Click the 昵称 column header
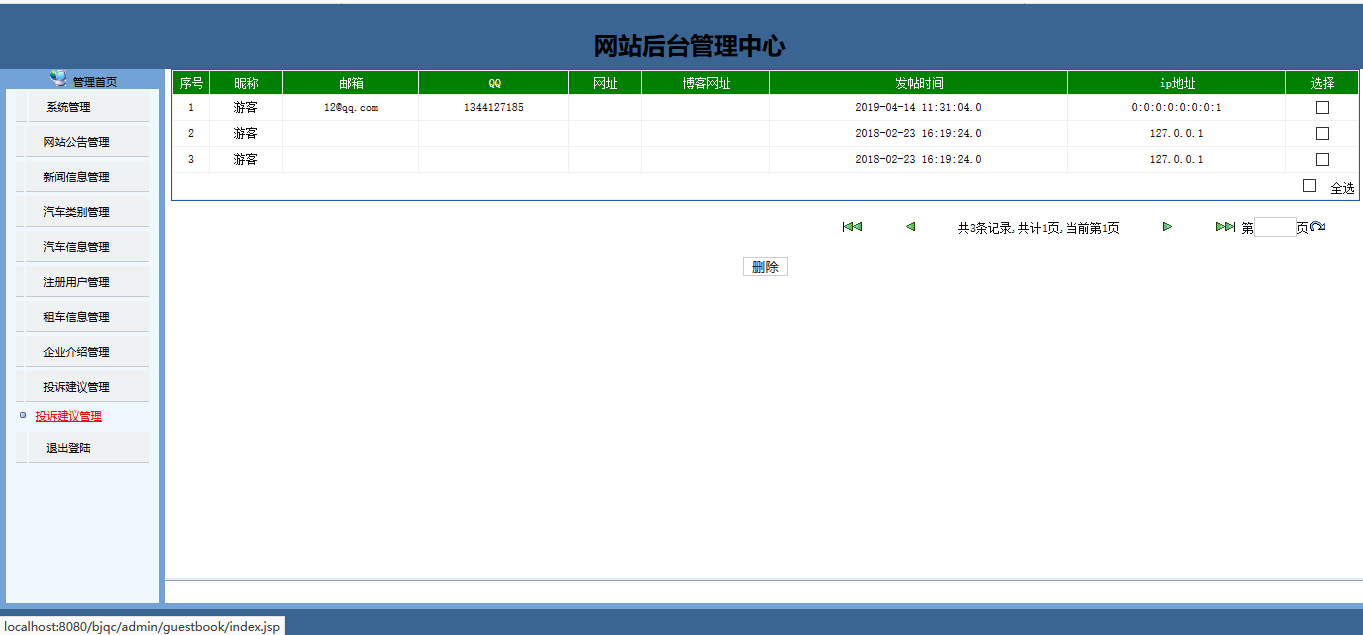Image resolution: width=1363 pixels, height=635 pixels. (246, 83)
